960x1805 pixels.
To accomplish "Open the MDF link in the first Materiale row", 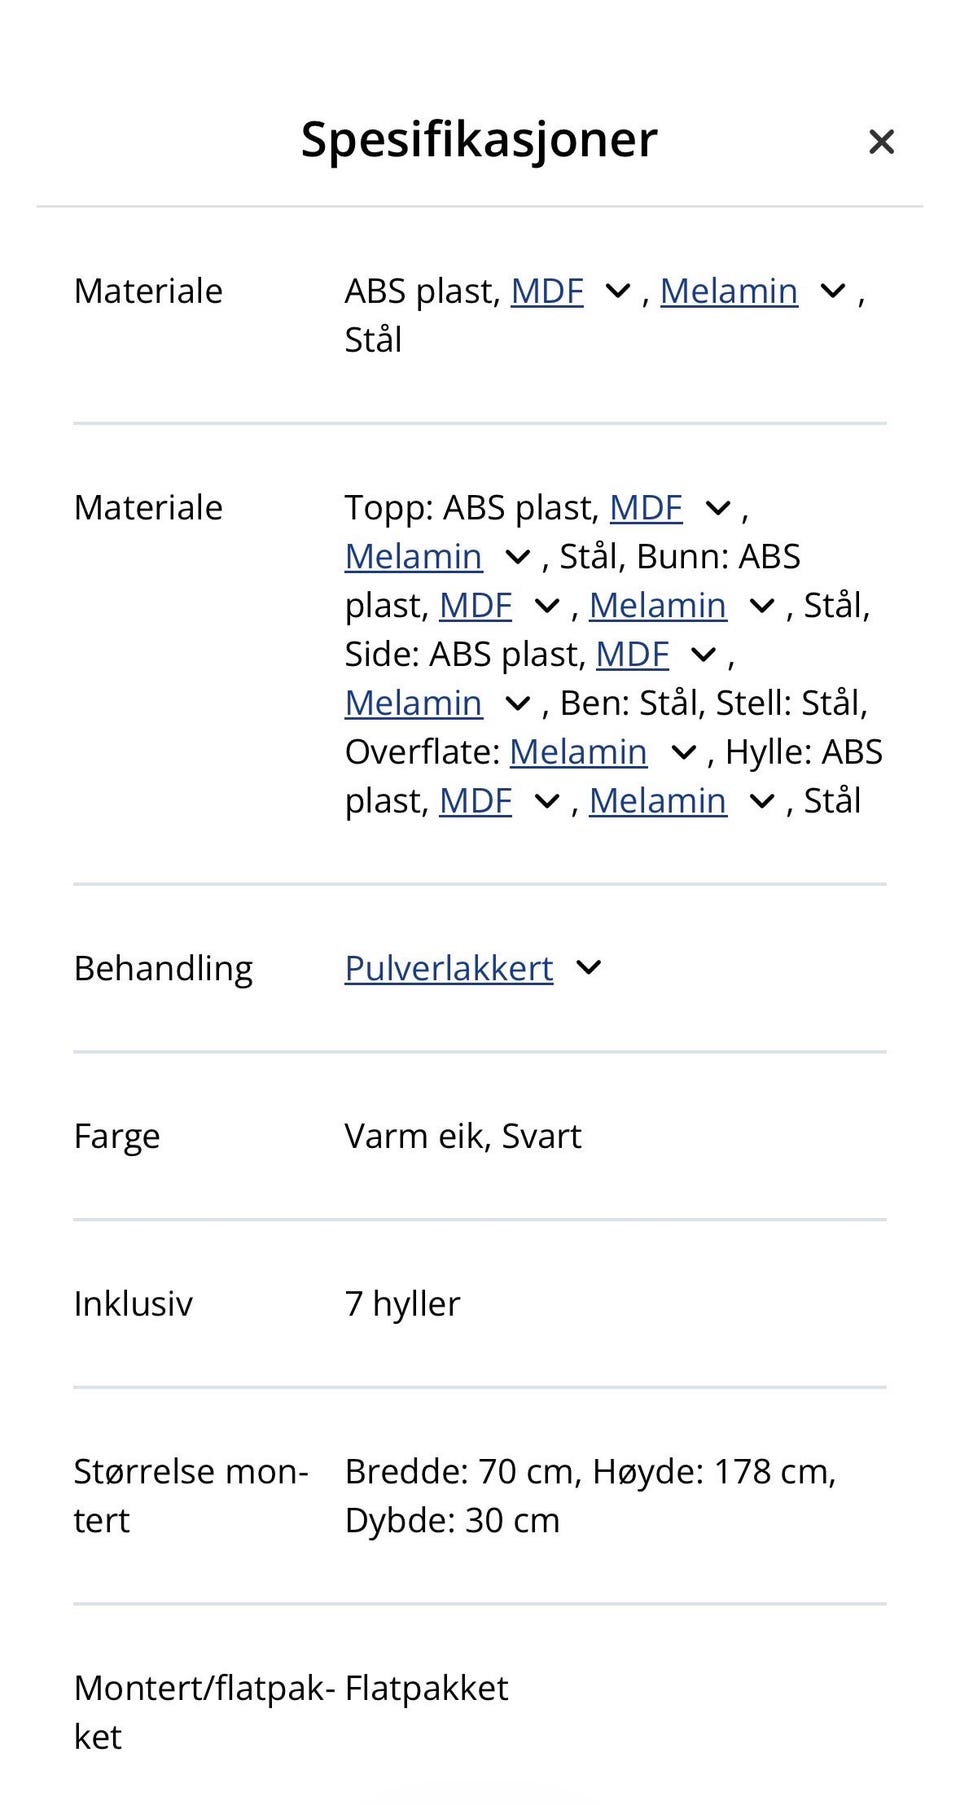I will (x=547, y=291).
